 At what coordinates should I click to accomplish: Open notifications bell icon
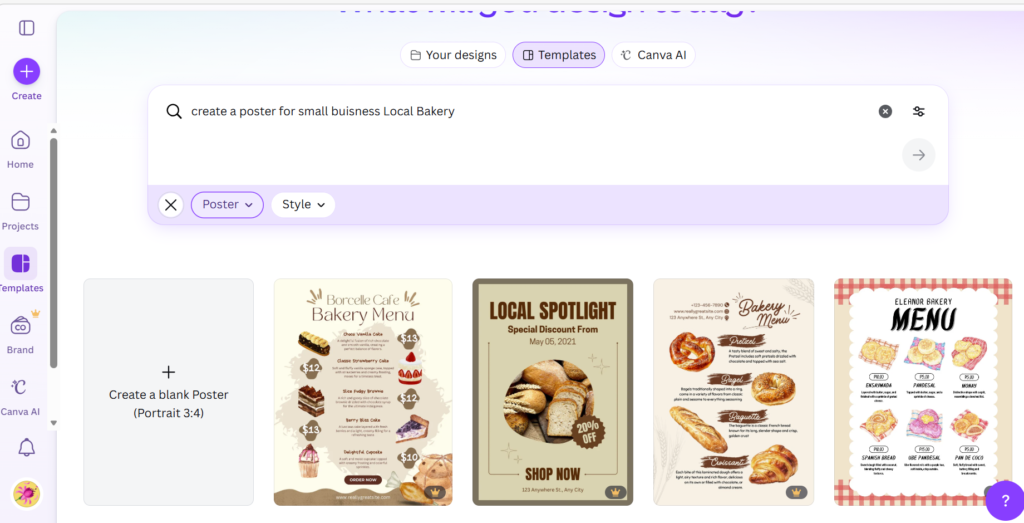point(26,448)
